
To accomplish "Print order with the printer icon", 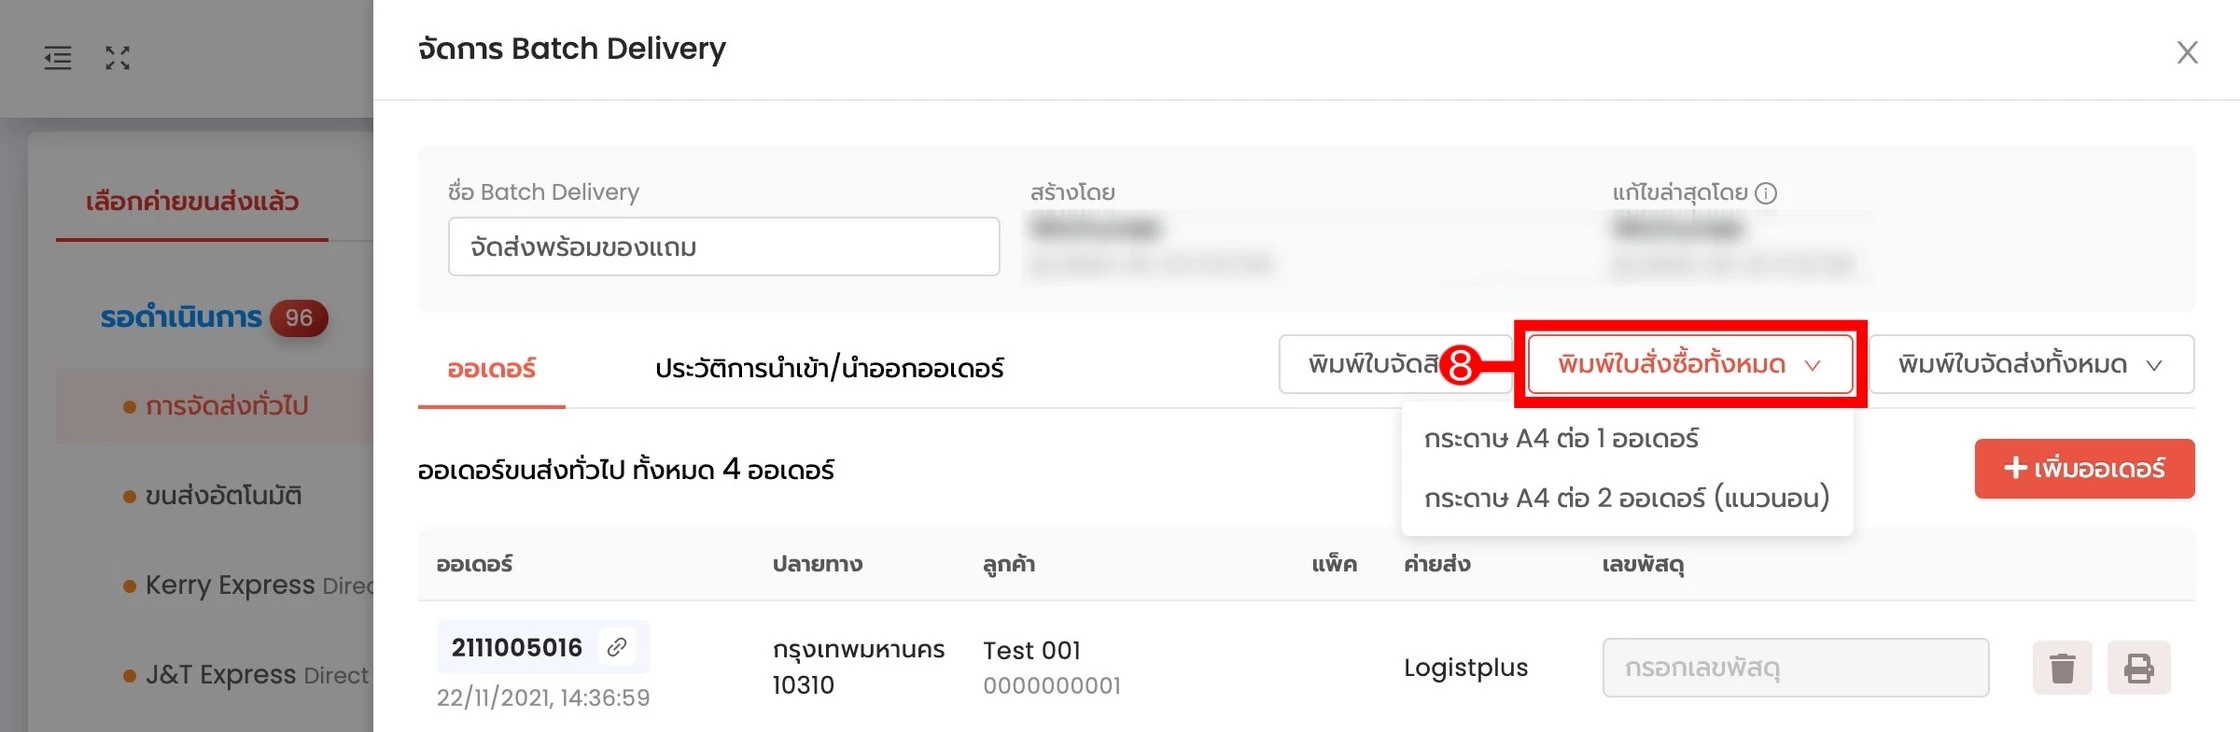I will (2139, 667).
